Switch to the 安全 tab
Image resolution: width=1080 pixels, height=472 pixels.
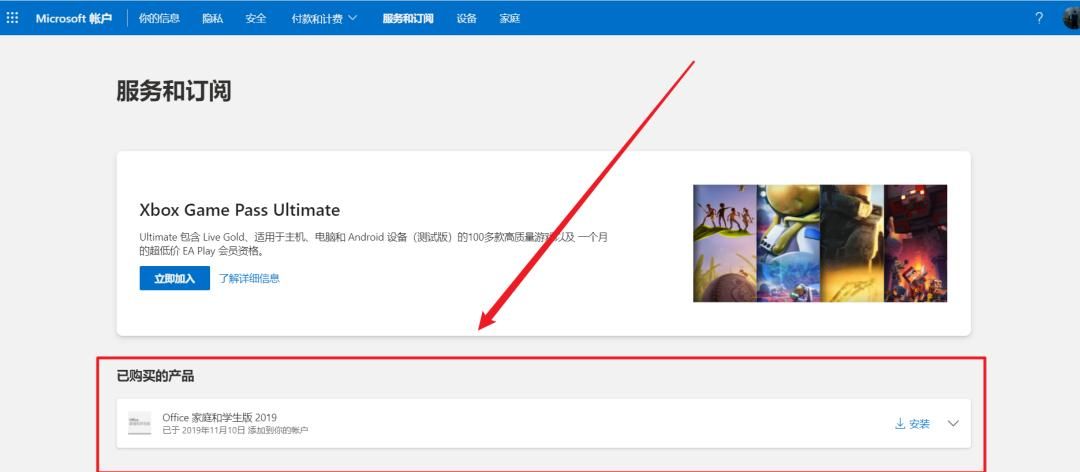[x=256, y=19]
